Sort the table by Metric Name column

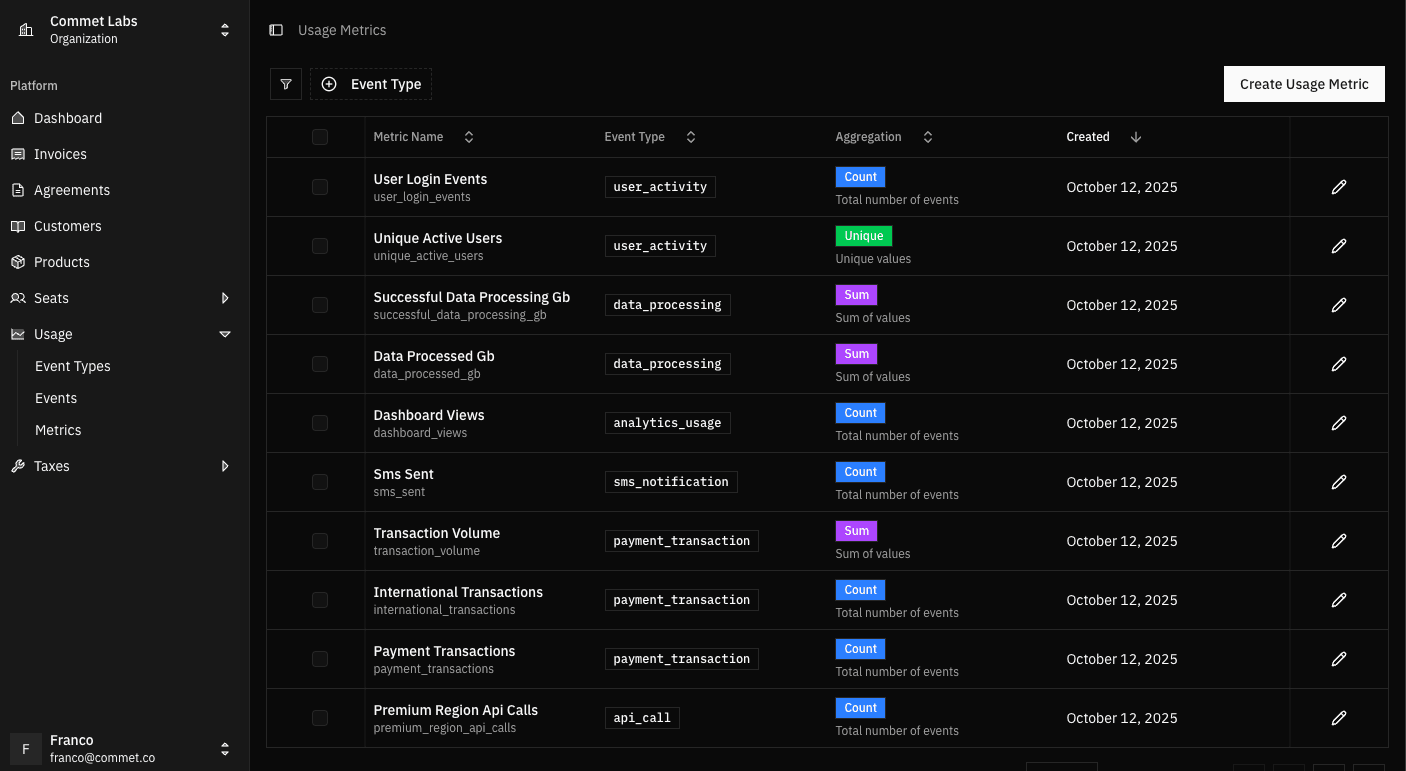point(468,137)
